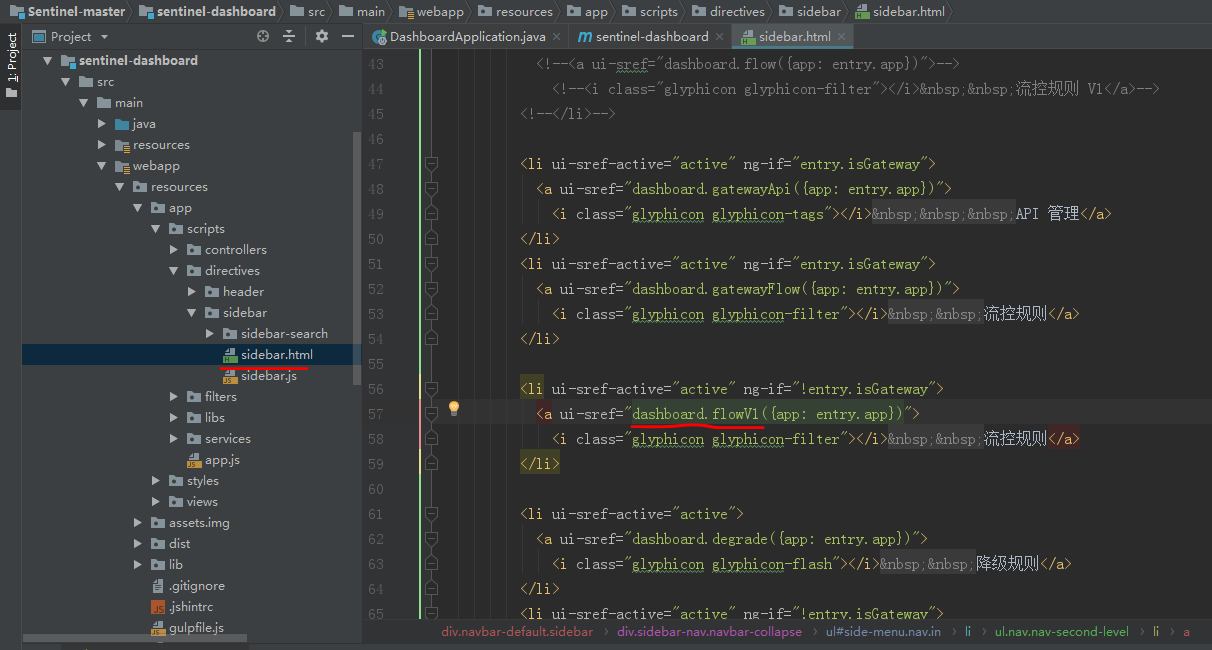
Task: Click the Project panel vertical scrollbar
Action: [357, 258]
